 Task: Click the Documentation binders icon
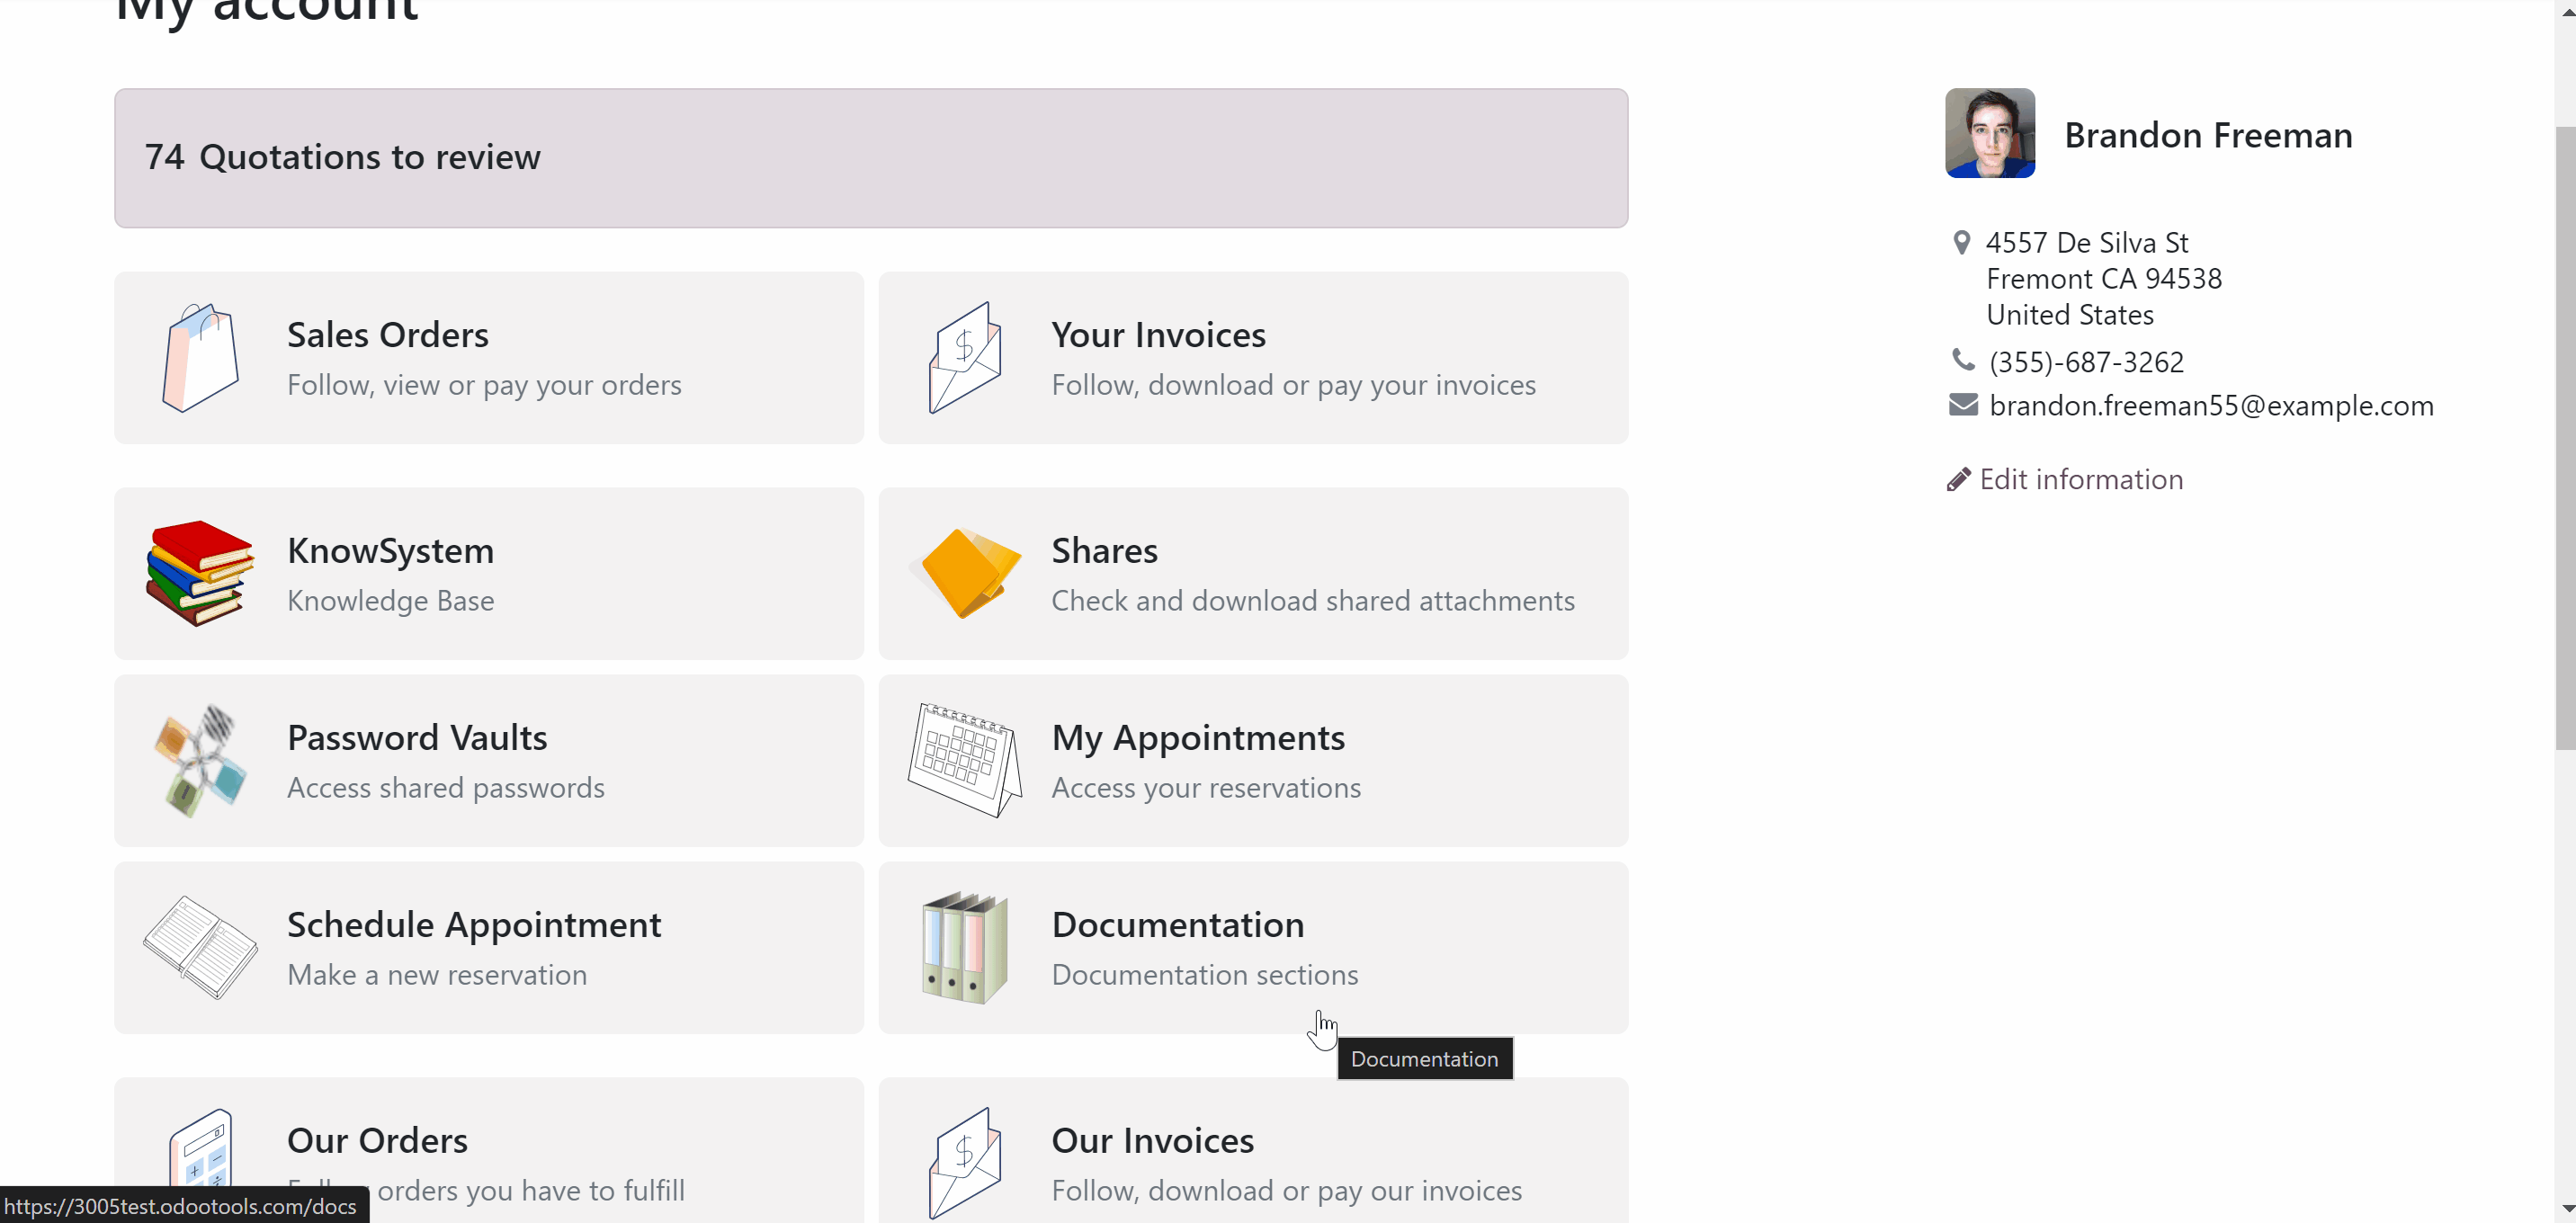coord(965,947)
